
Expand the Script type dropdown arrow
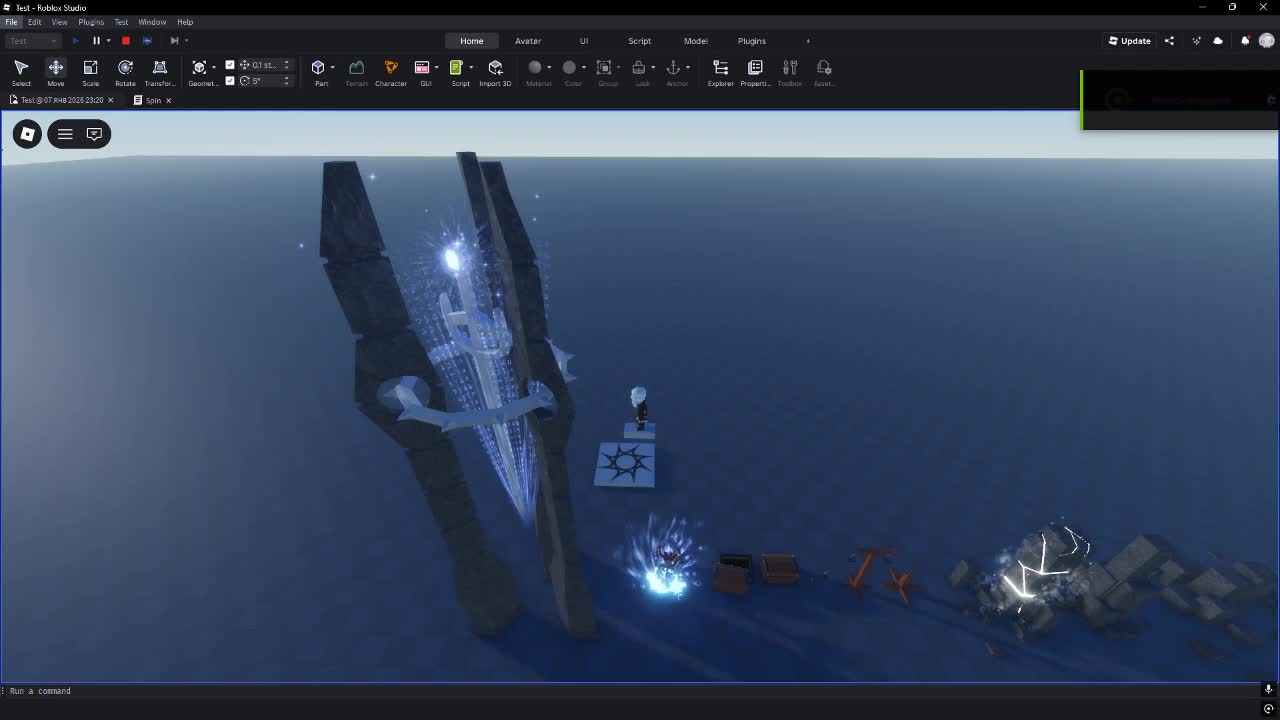470,67
